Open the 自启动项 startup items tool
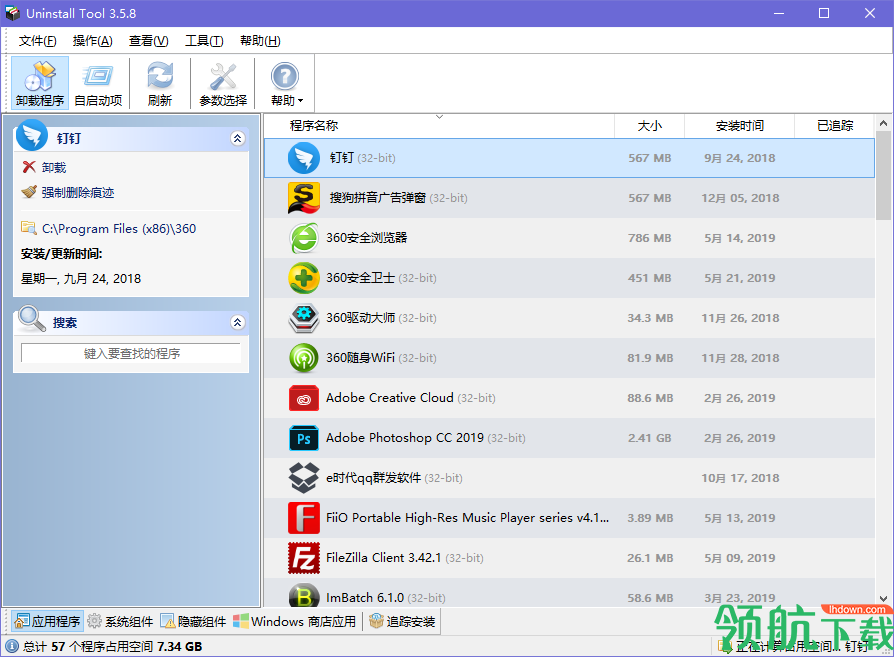Screen dimensions: 894x657 98,83
